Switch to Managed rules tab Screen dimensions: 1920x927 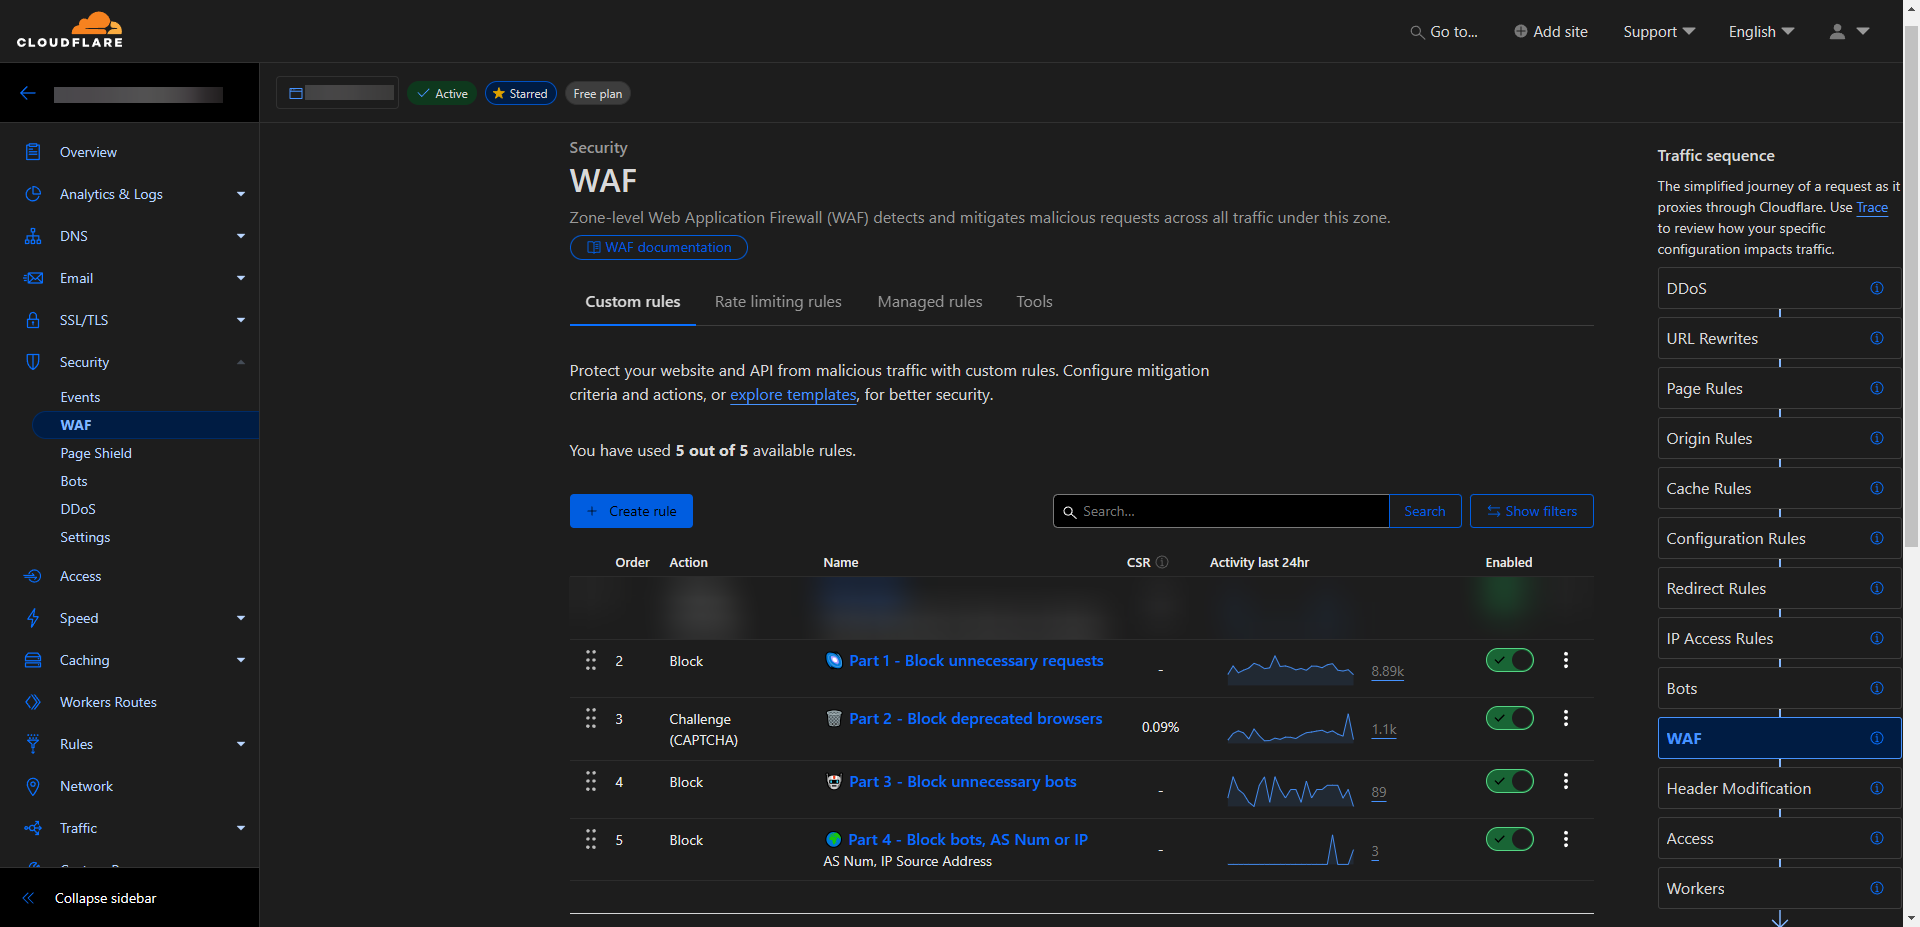(x=930, y=302)
